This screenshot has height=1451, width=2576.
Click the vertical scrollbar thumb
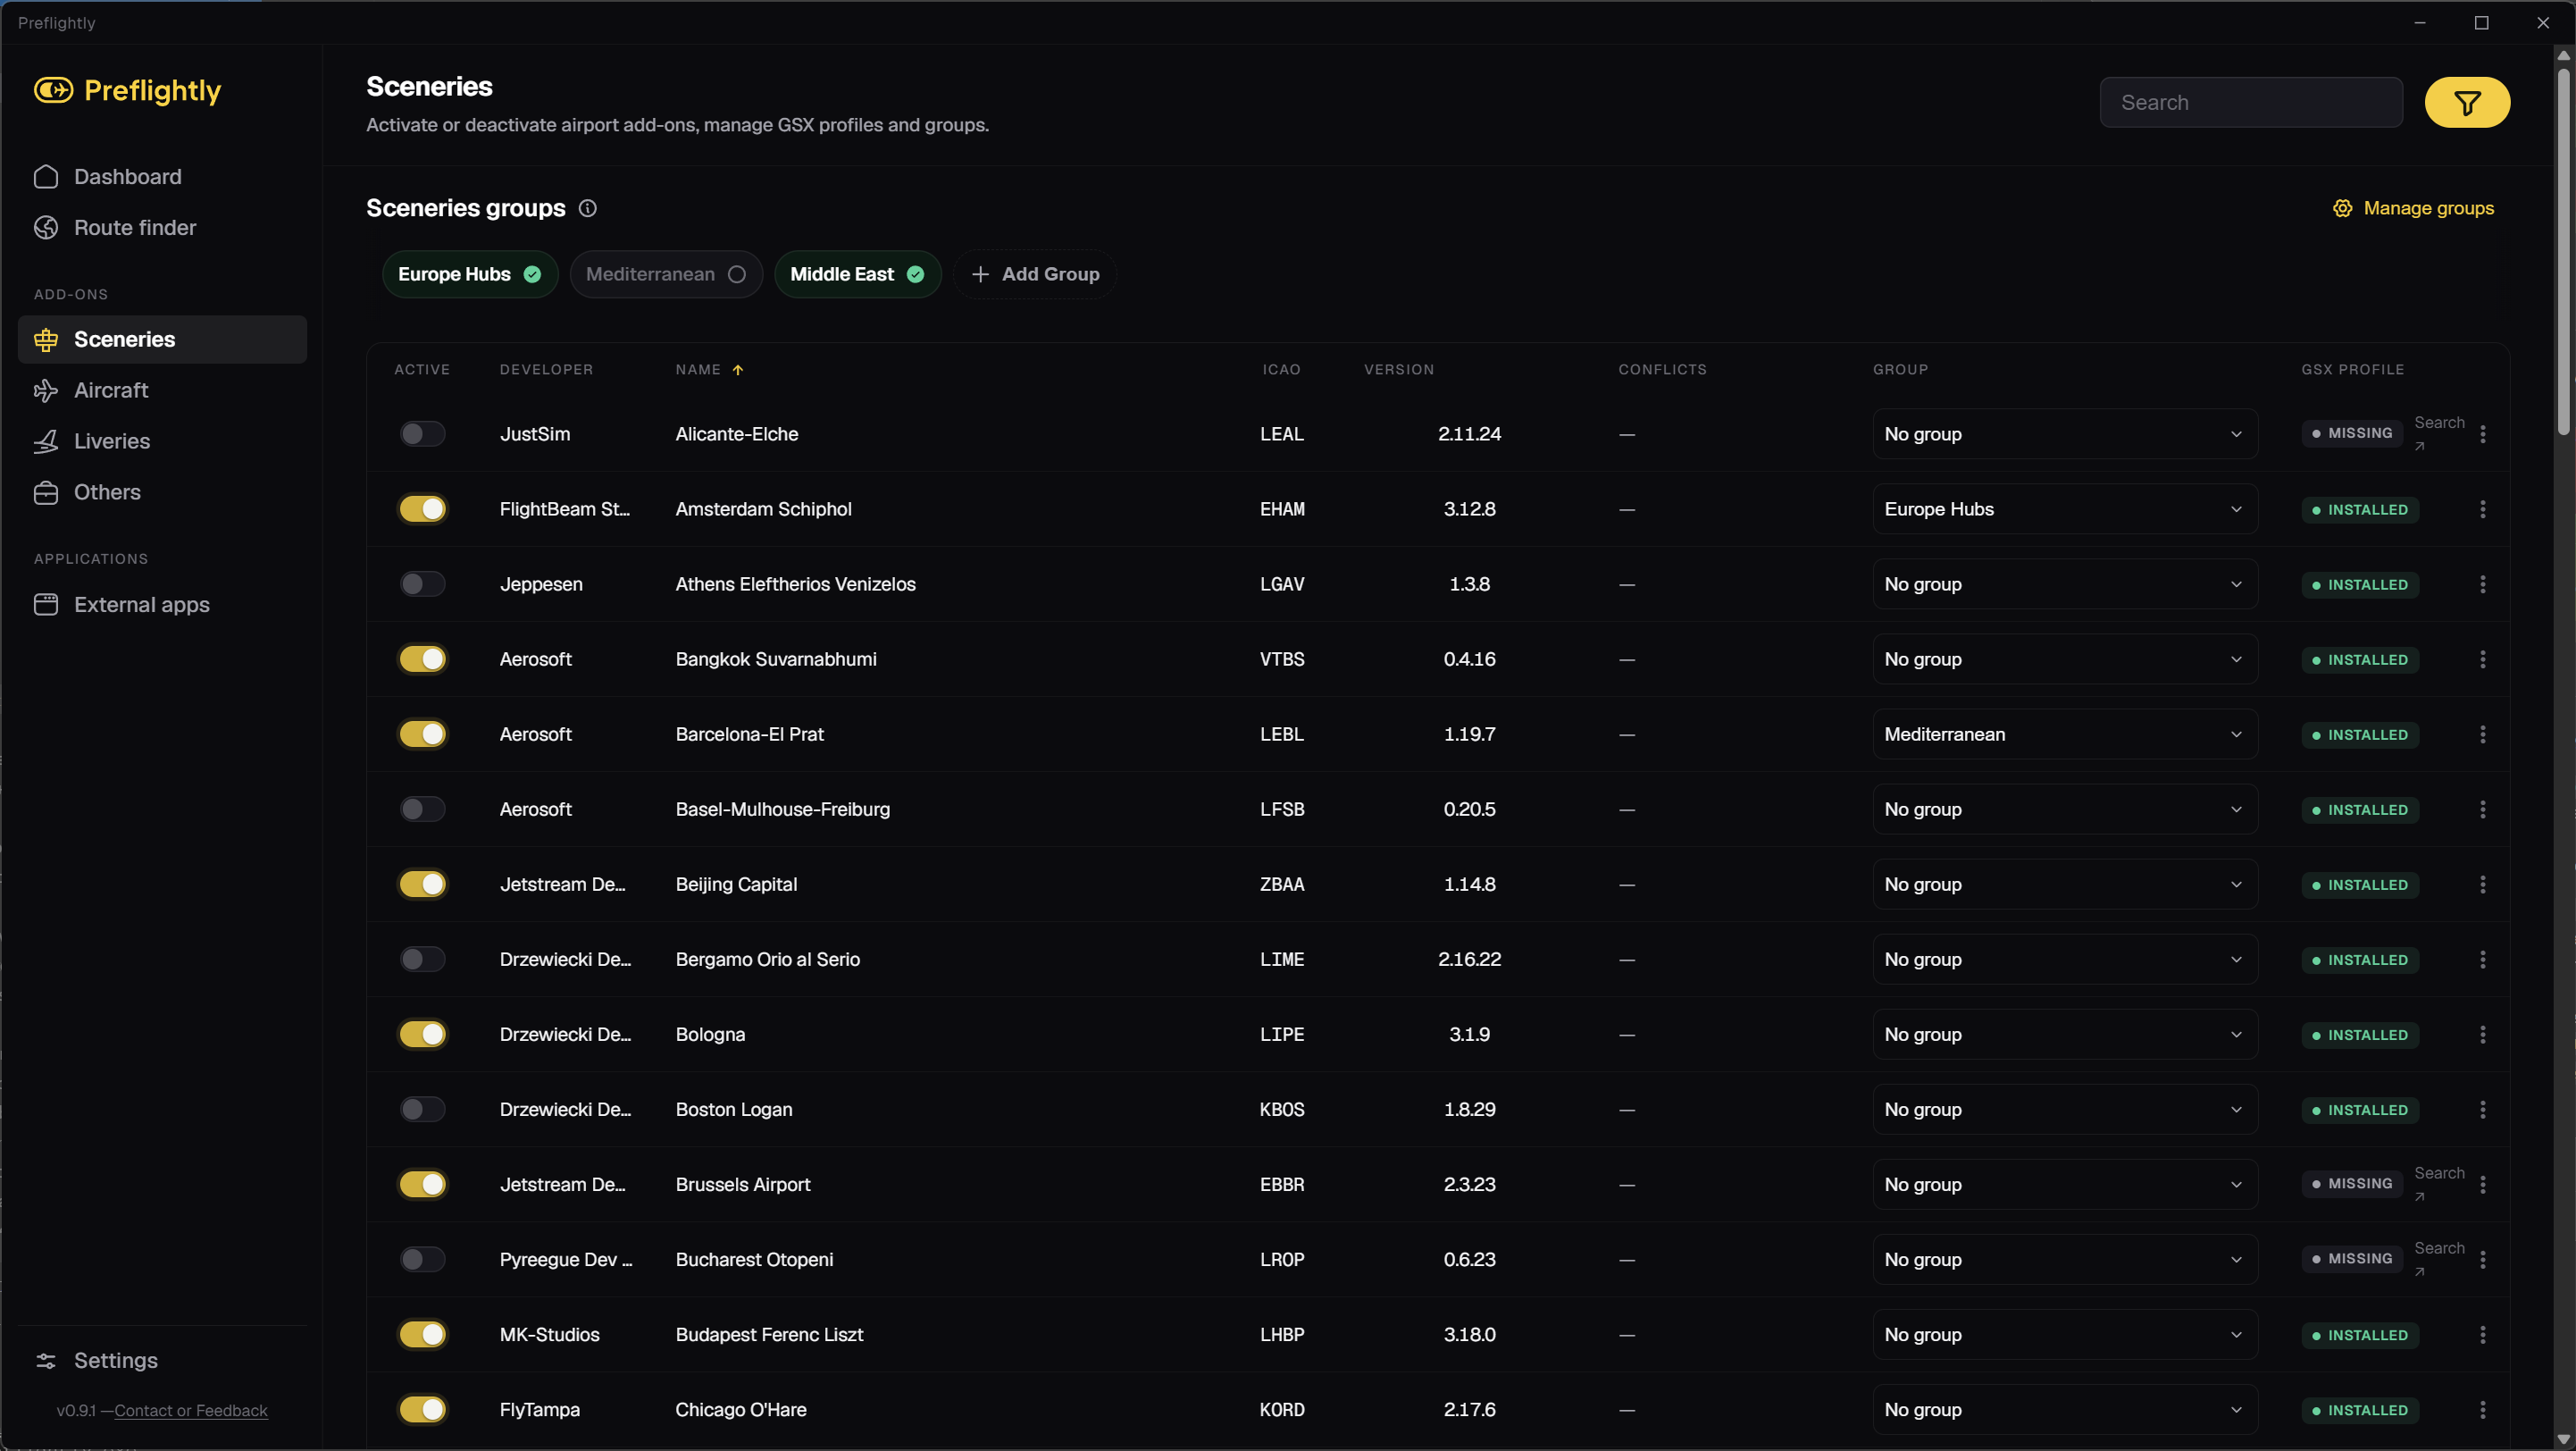[x=2563, y=250]
